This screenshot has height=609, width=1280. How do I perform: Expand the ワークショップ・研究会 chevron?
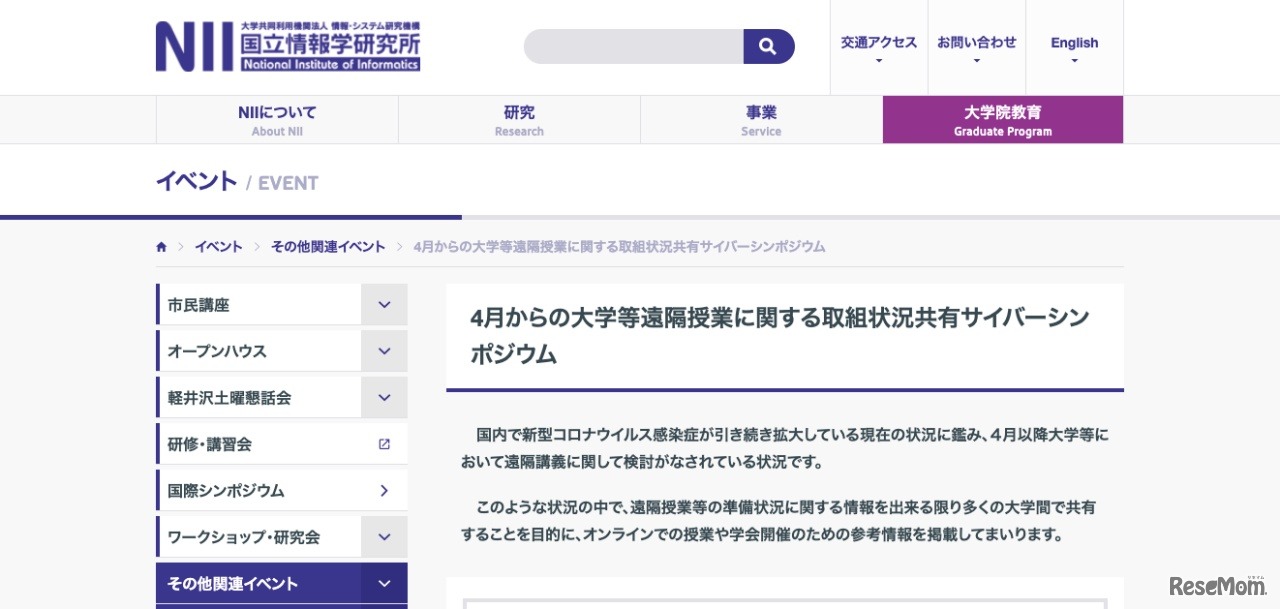point(384,536)
